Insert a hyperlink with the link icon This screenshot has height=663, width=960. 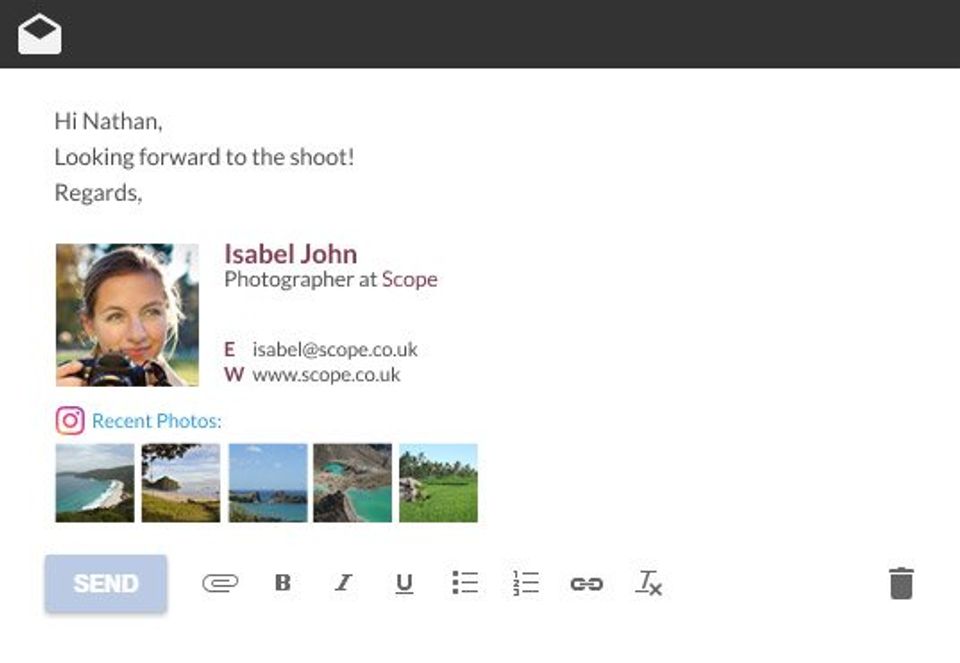pos(587,584)
